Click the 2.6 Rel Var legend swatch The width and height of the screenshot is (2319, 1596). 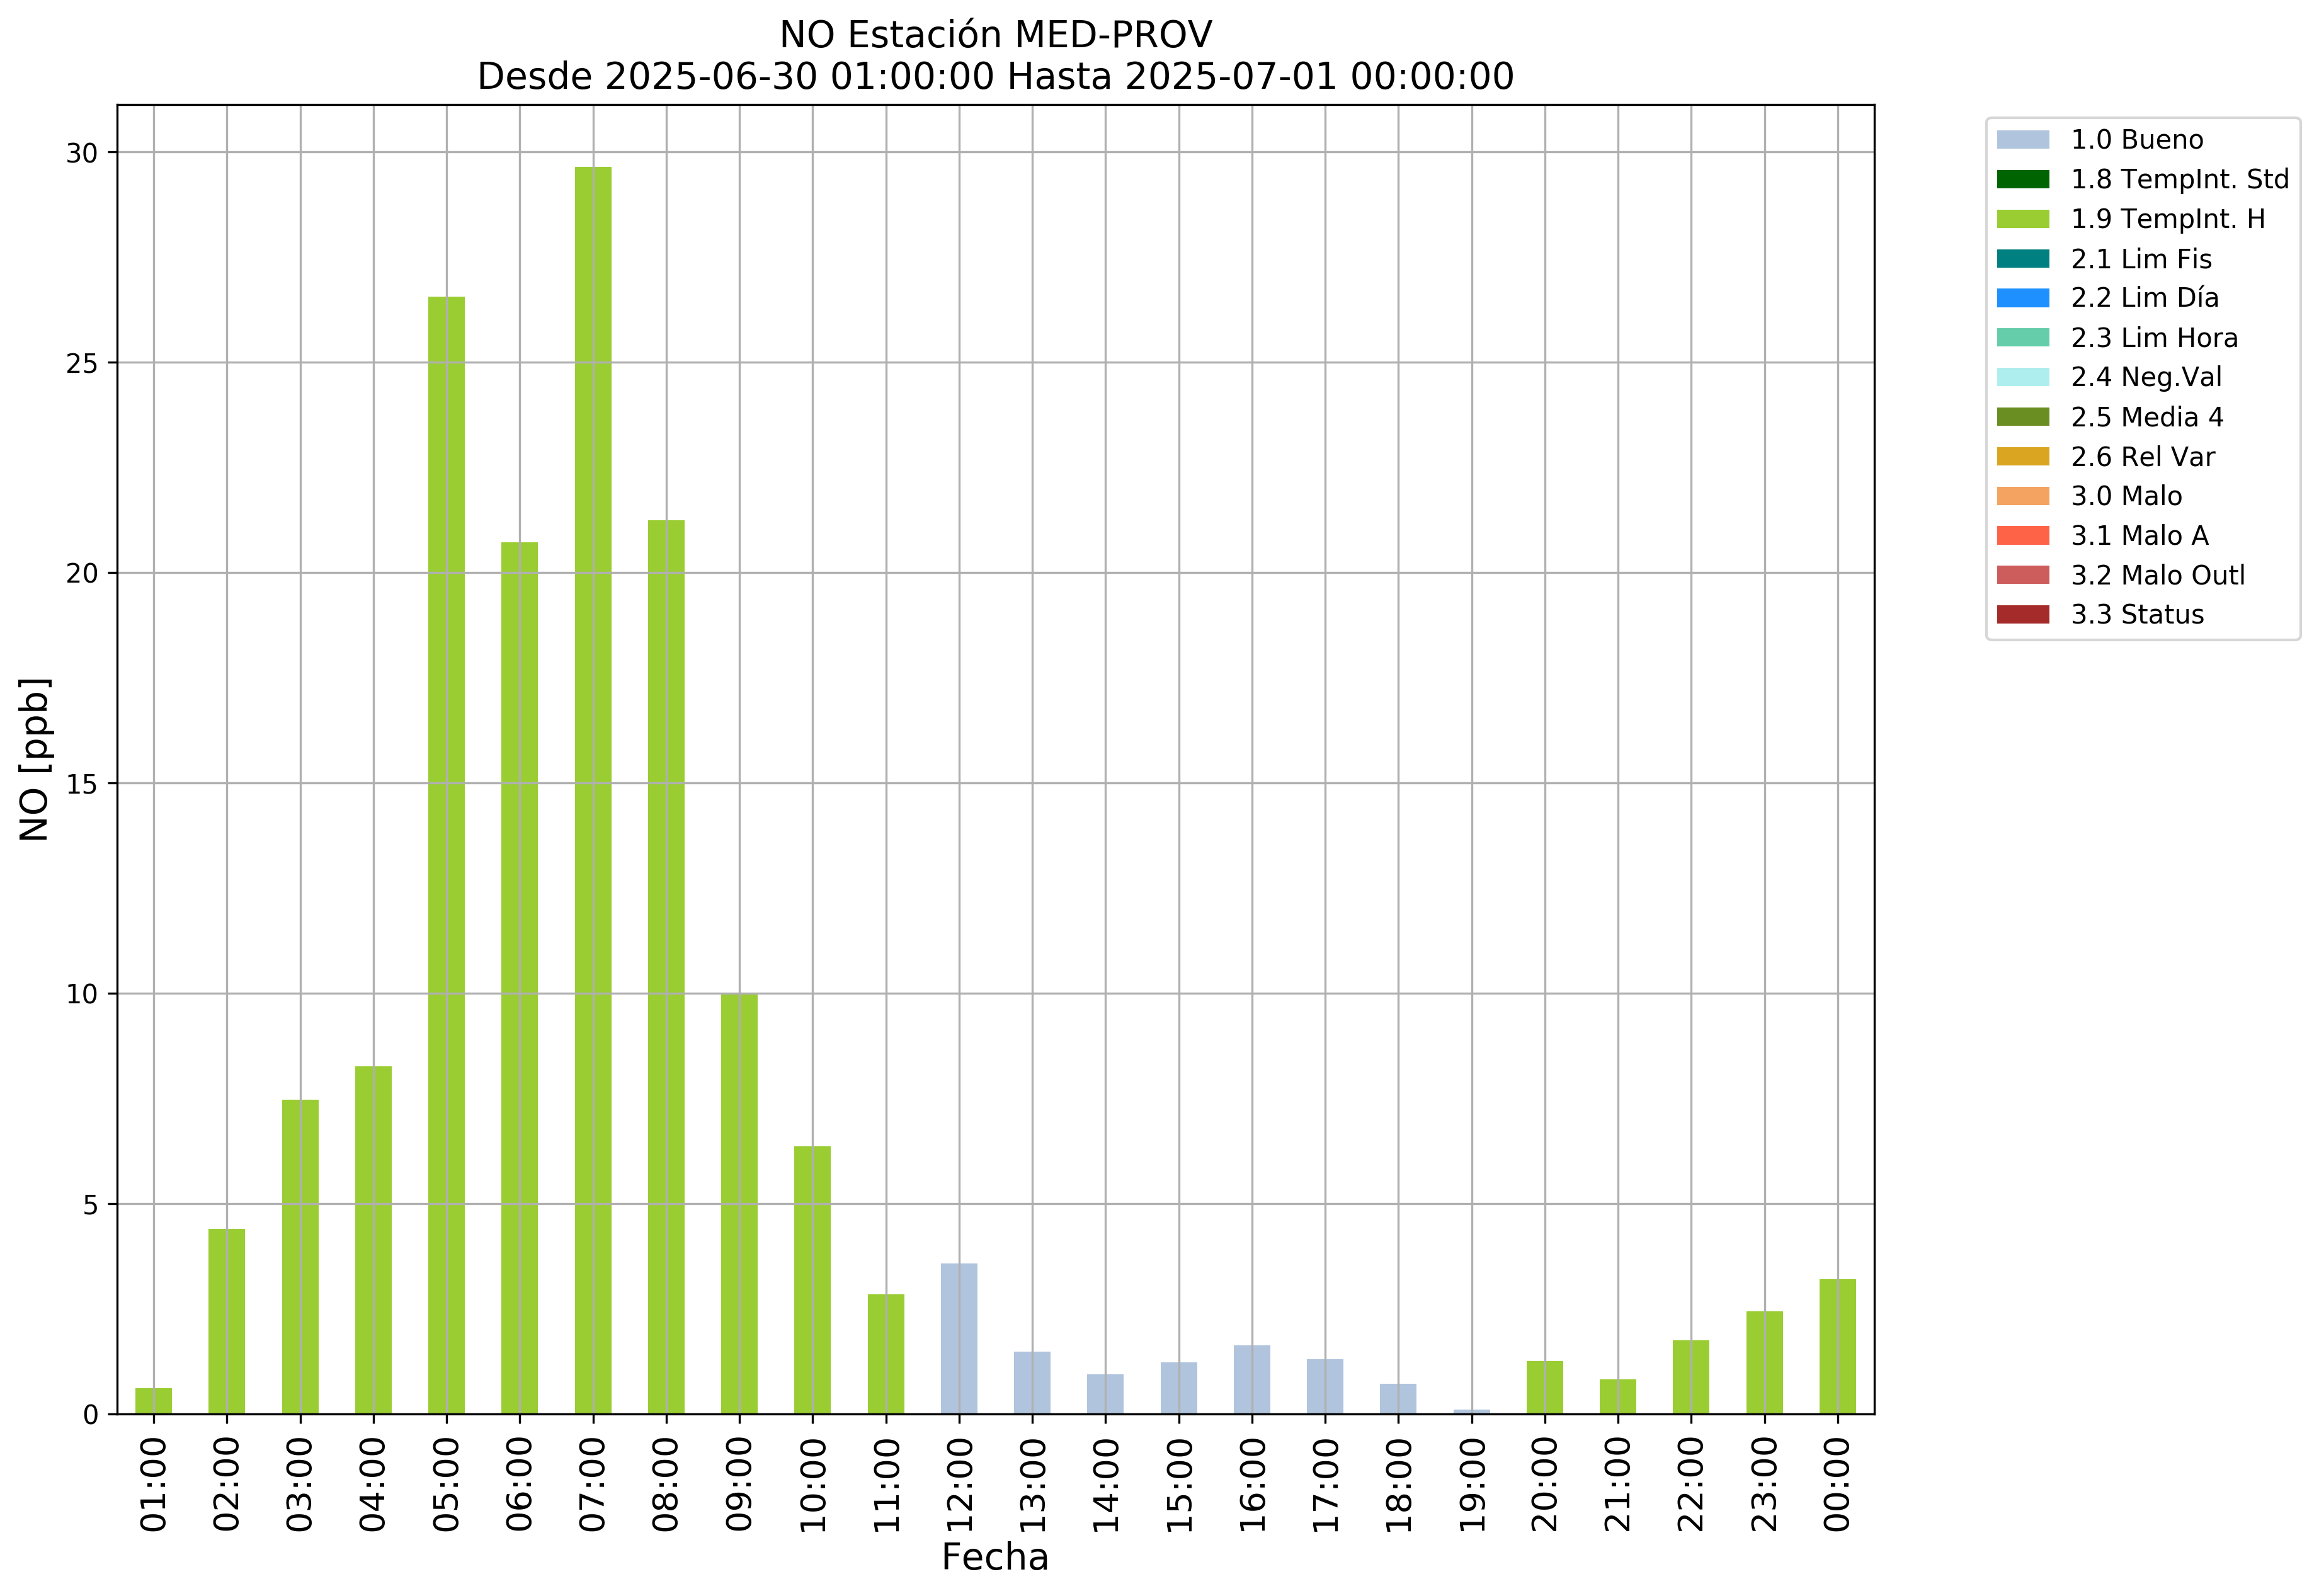(2022, 457)
